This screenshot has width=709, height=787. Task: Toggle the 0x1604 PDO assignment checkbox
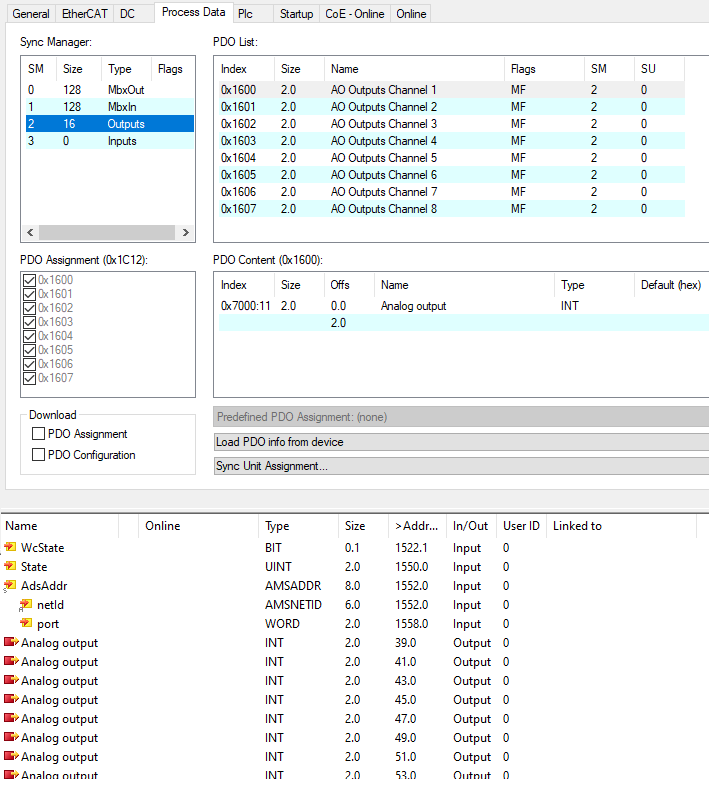[30, 336]
